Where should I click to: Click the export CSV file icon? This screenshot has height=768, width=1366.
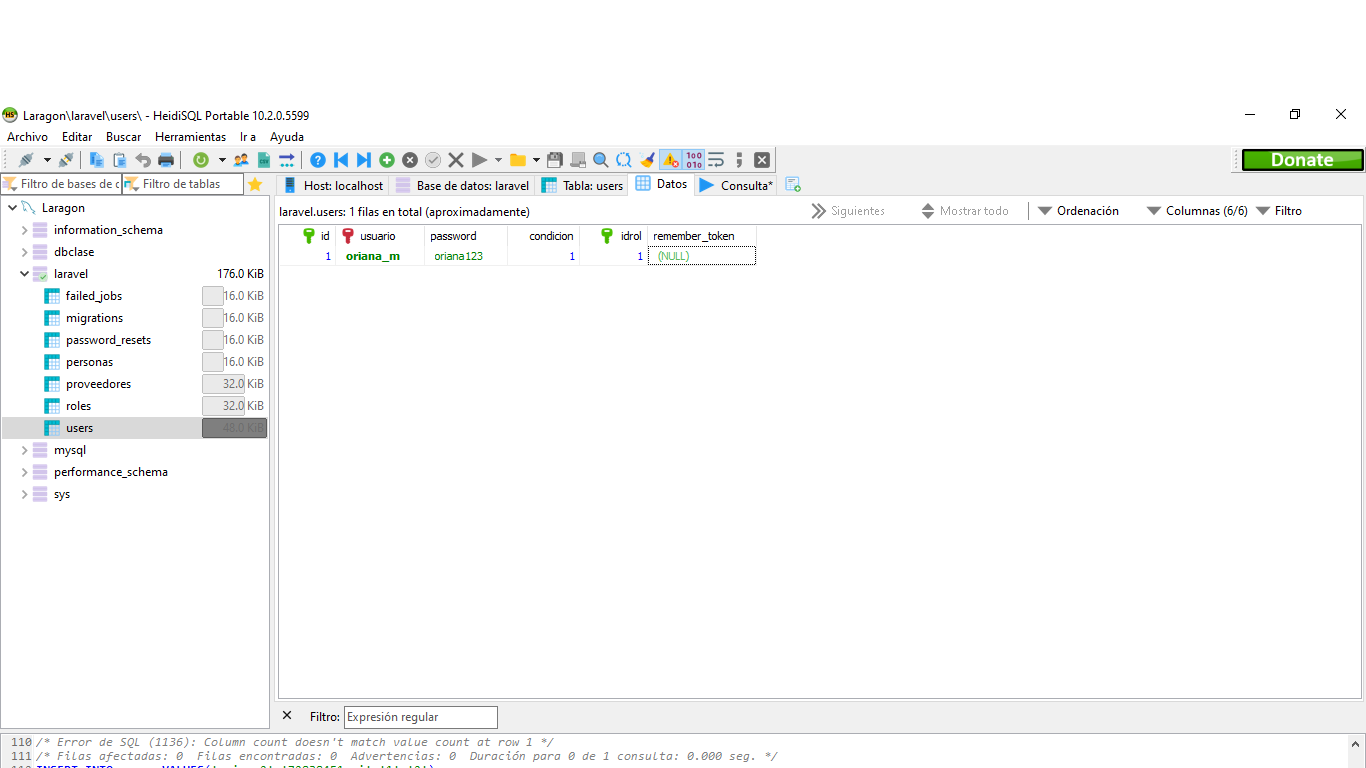click(264, 160)
